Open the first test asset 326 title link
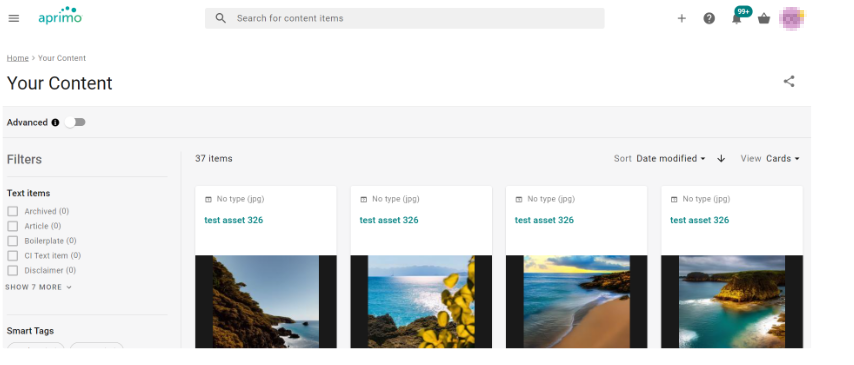The image size is (854, 365). 234,220
